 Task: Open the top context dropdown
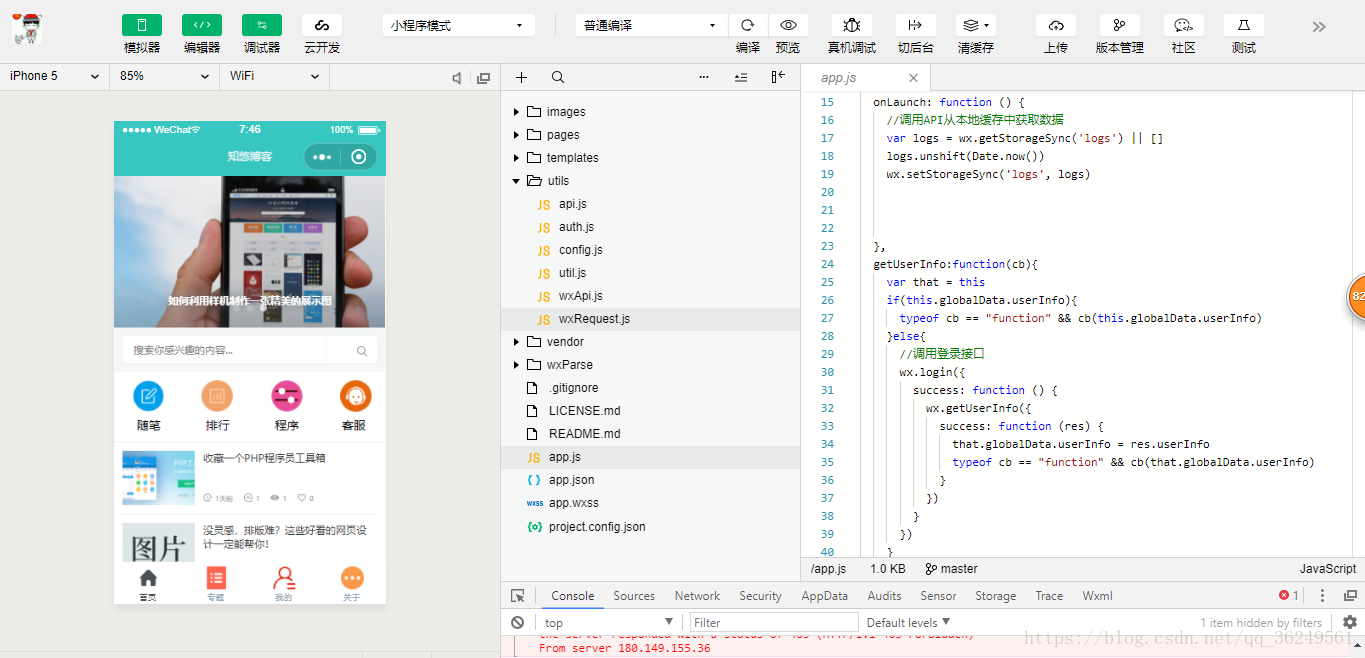[609, 622]
